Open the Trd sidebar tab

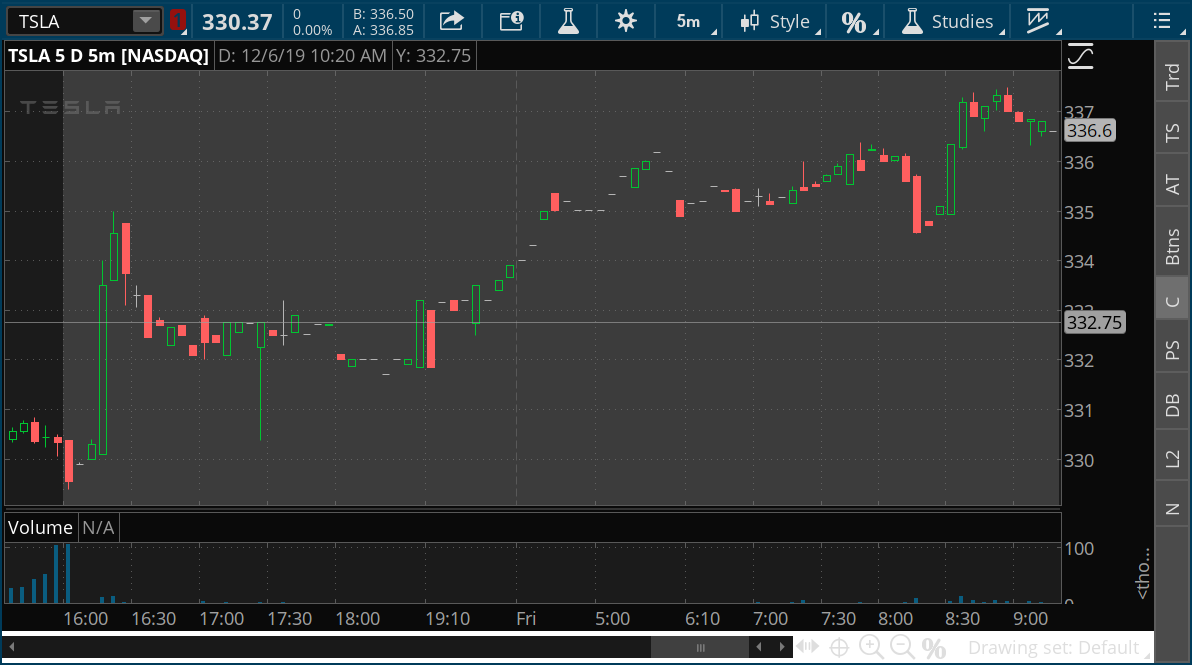pos(1172,76)
